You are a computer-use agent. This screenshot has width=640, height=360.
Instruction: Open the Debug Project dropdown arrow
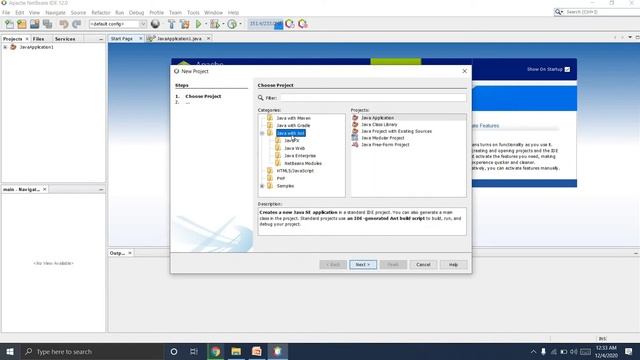pyautogui.click(x=223, y=24)
